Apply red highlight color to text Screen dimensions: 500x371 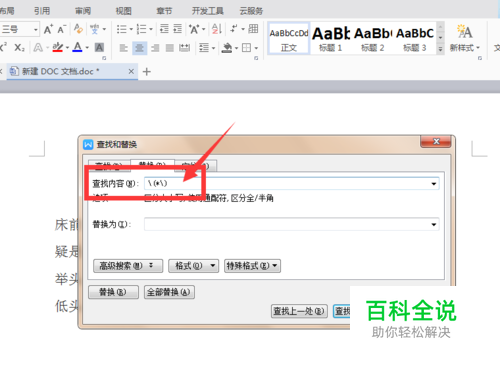(x=58, y=47)
